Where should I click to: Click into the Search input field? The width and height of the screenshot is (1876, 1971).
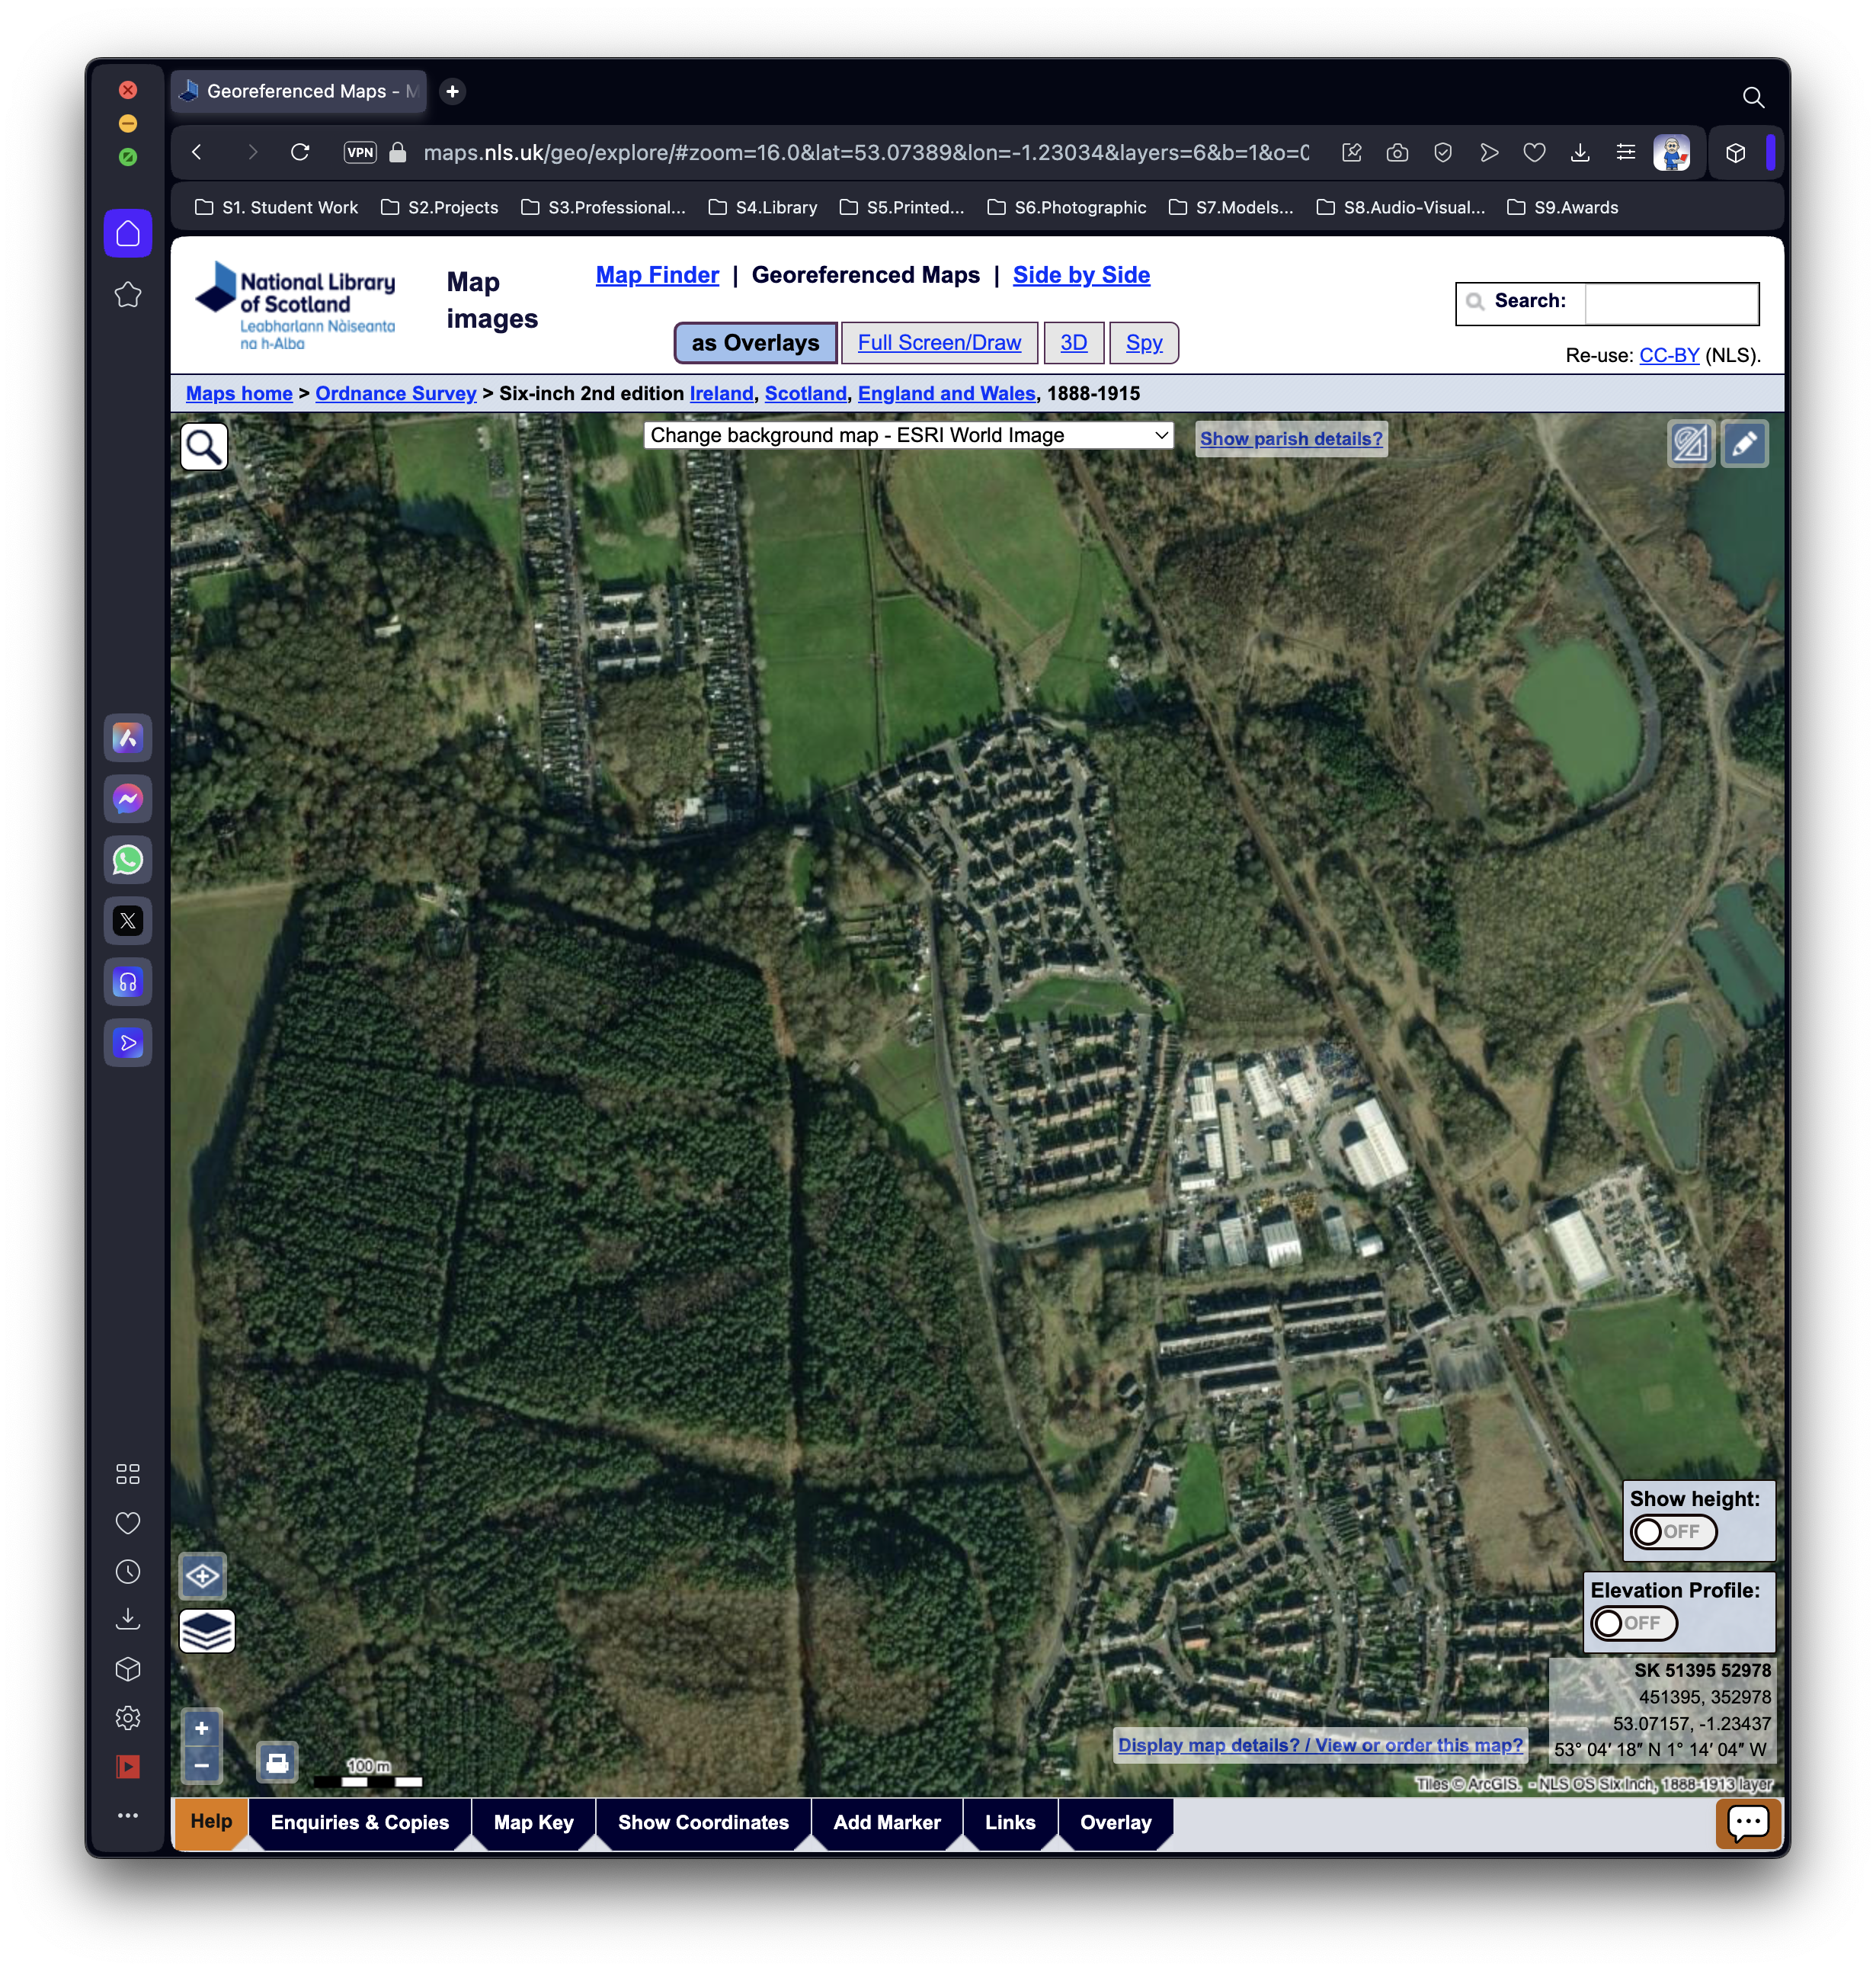pos(1670,303)
